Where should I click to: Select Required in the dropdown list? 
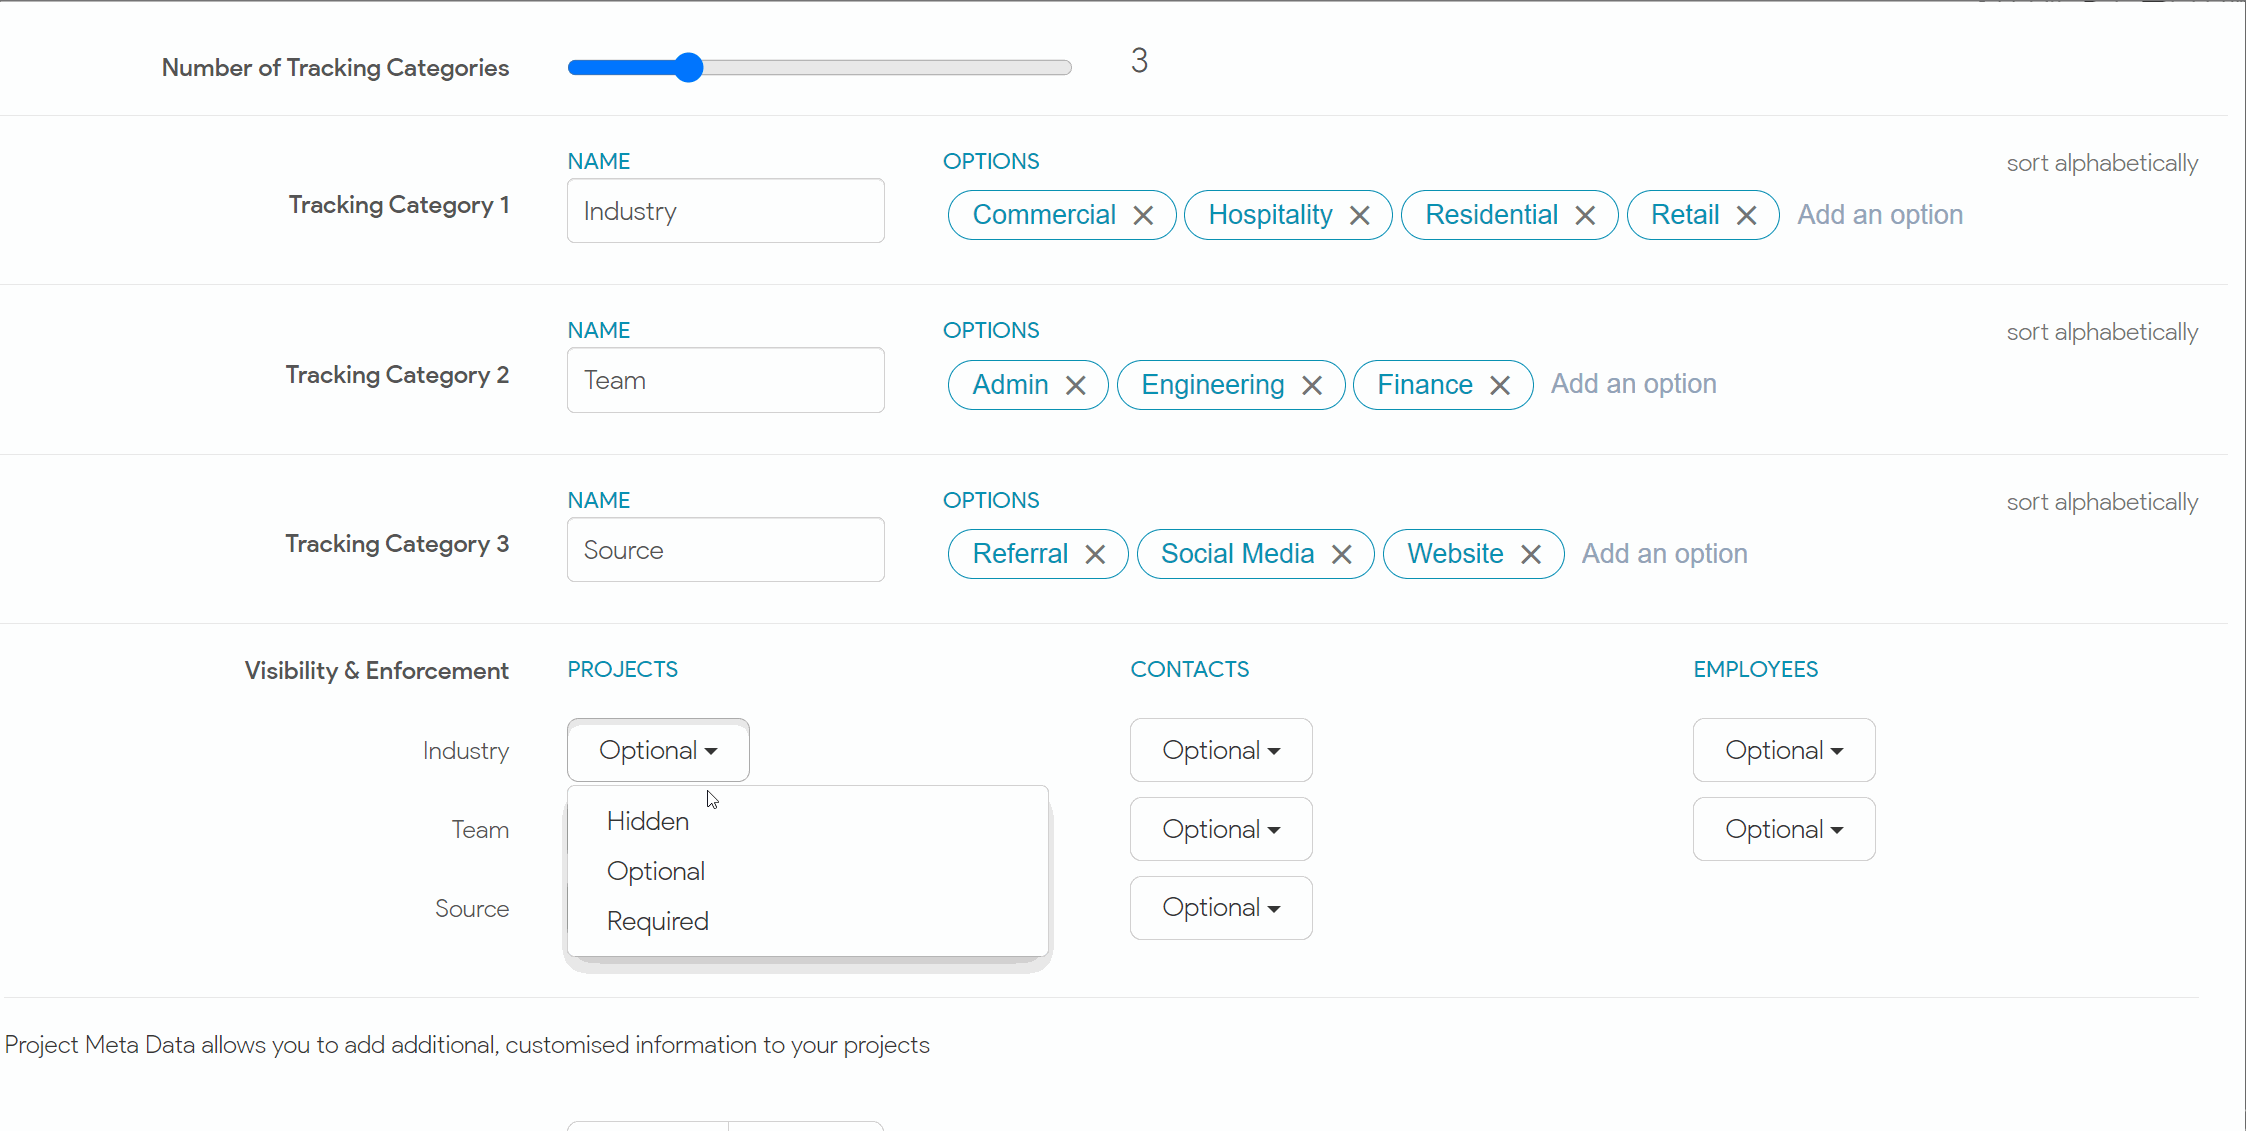click(x=657, y=921)
